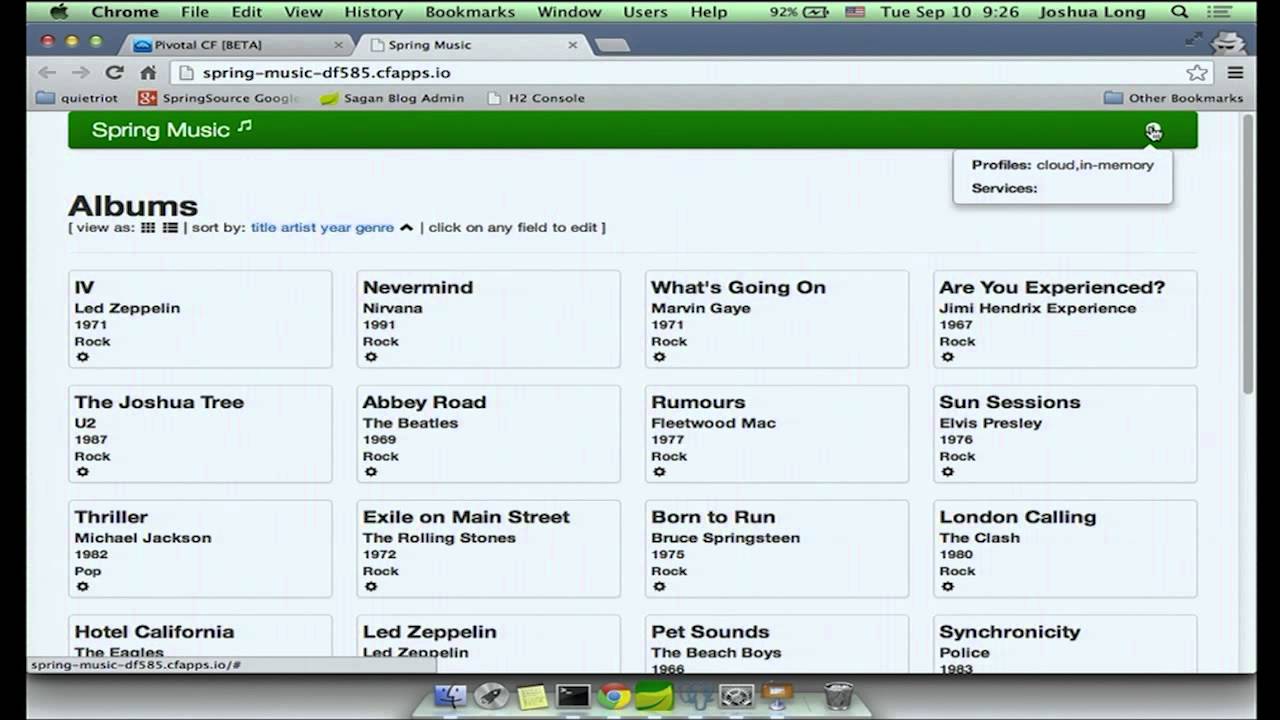This screenshot has height=720, width=1280.
Task: Switch albums to list view
Action: click(170, 228)
